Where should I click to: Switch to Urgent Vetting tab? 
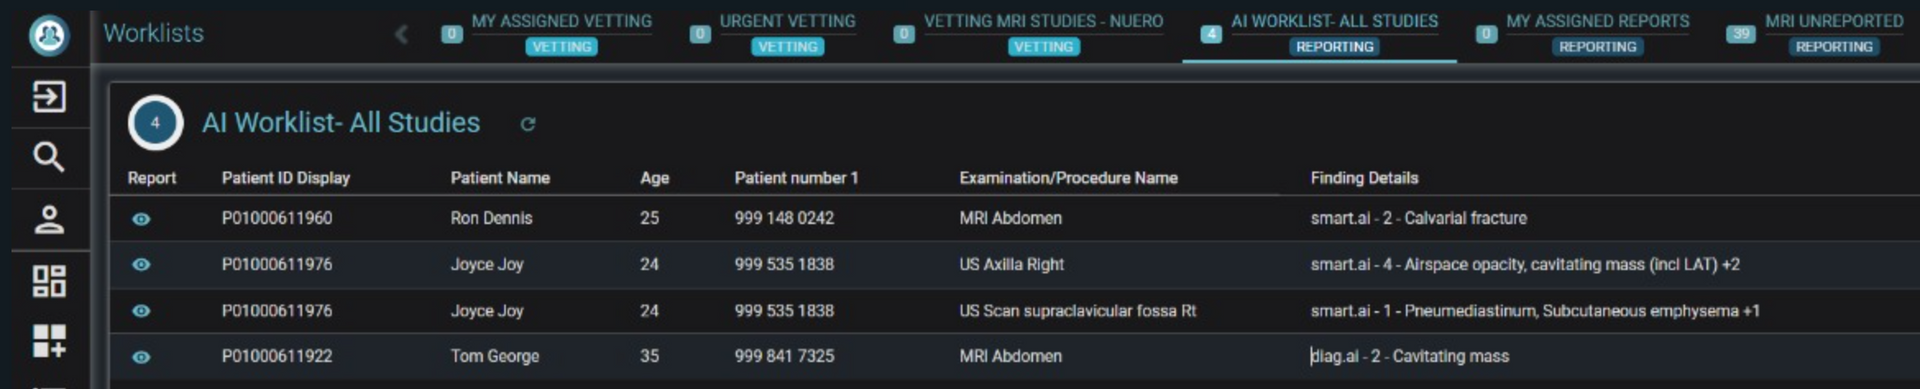coord(787,33)
